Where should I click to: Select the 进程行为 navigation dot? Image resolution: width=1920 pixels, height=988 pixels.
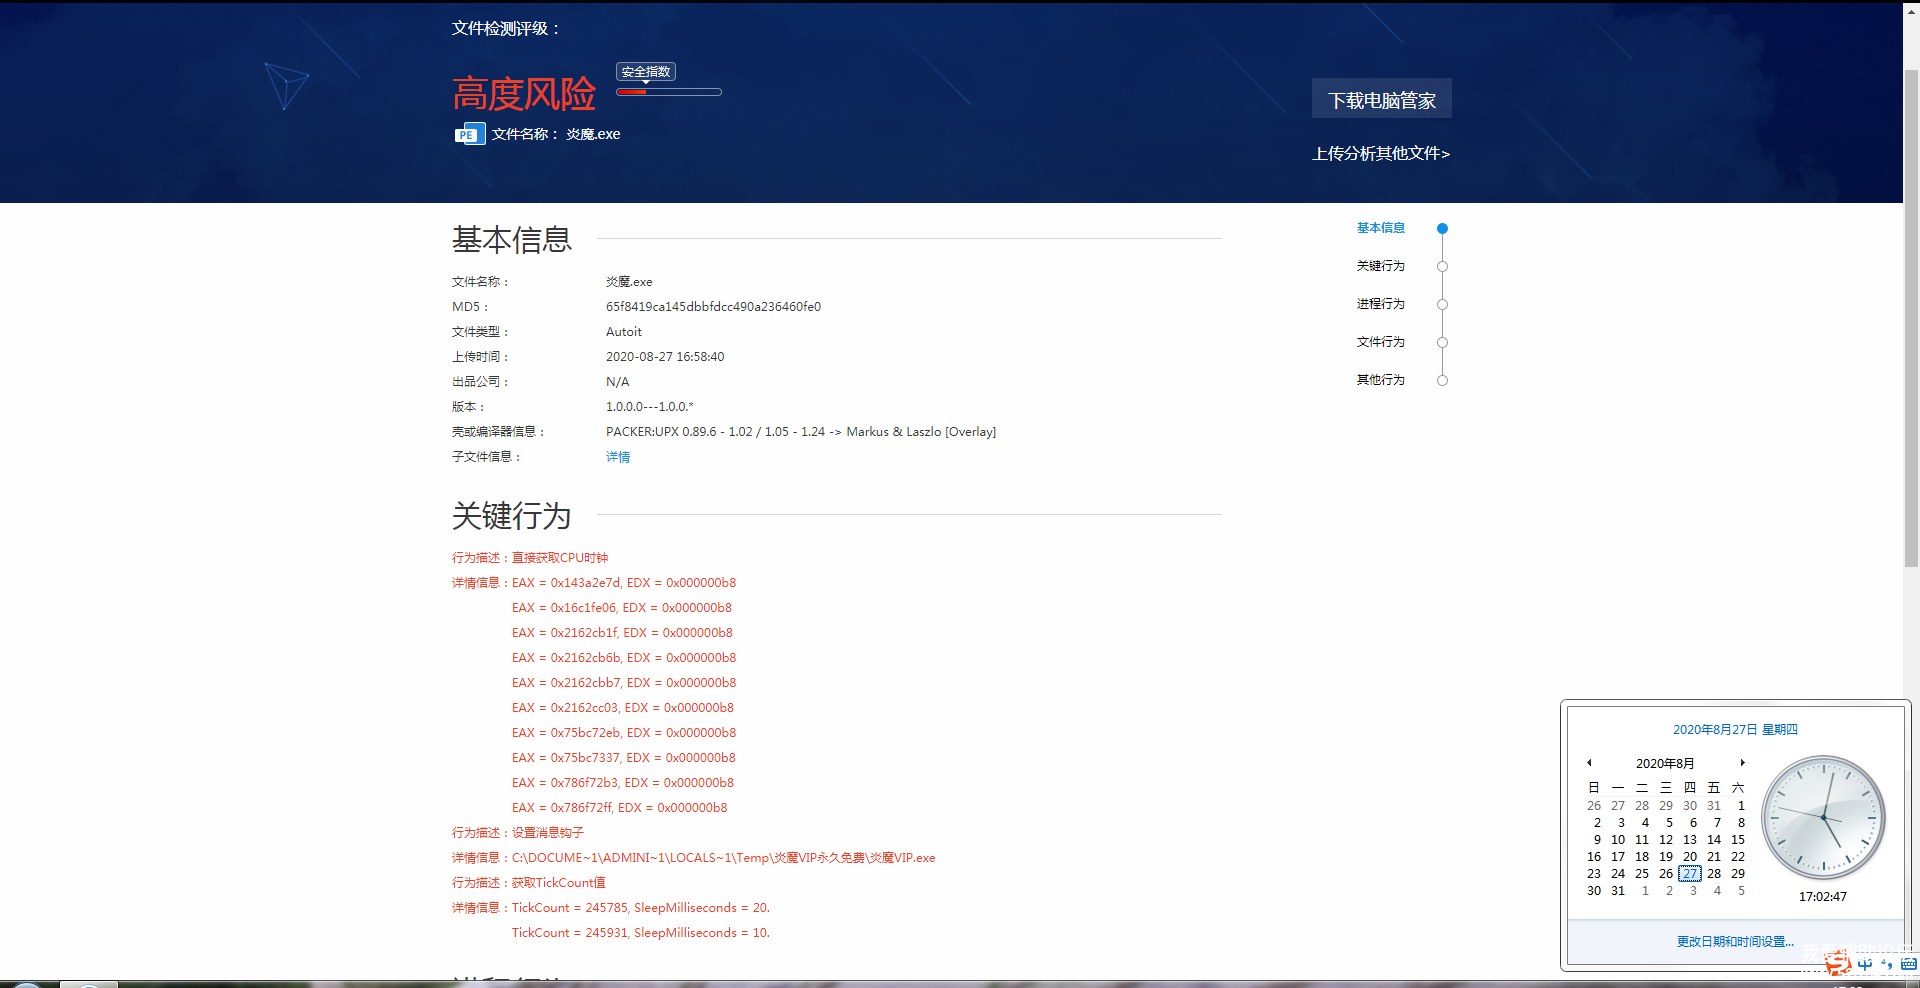click(1442, 305)
